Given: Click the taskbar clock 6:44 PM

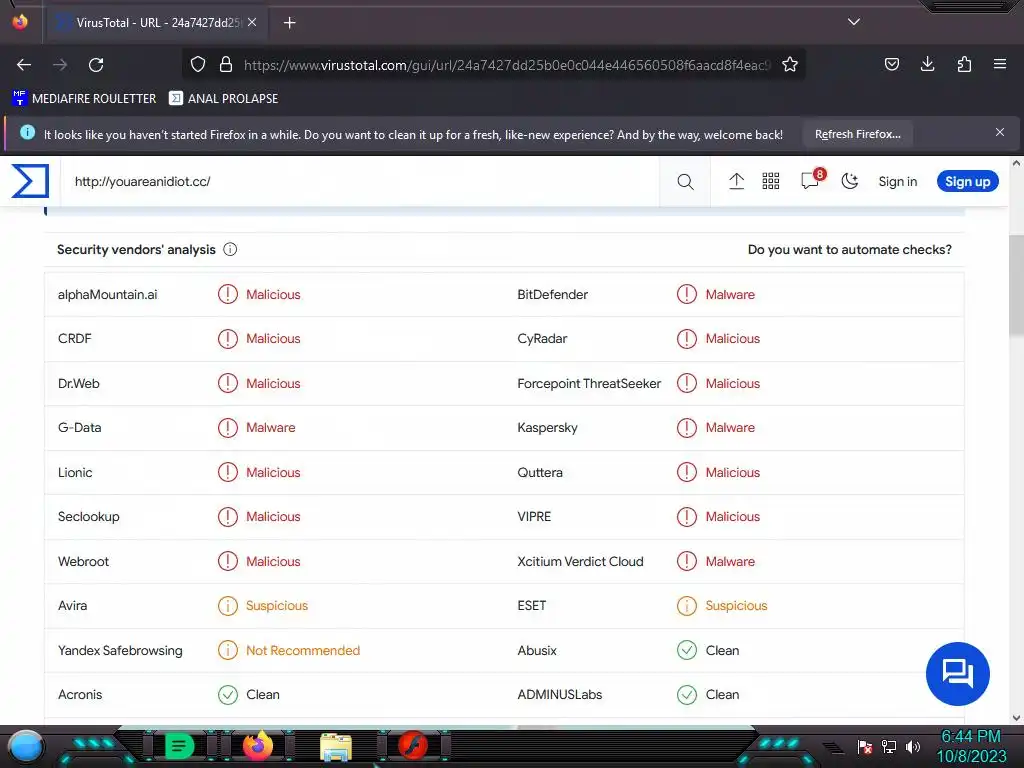Looking at the screenshot, I should coord(971,736).
